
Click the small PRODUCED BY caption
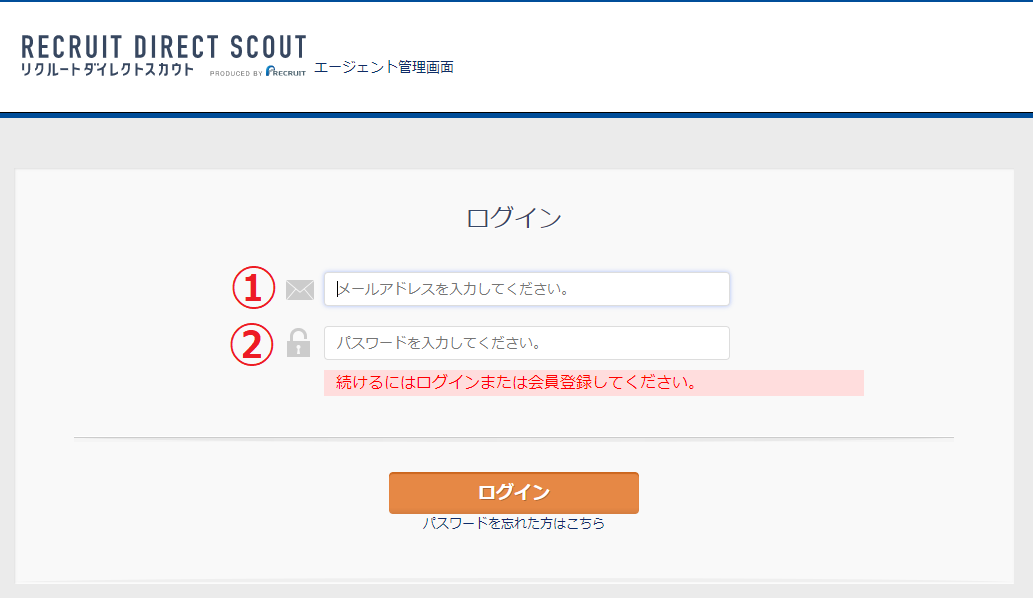pos(236,73)
